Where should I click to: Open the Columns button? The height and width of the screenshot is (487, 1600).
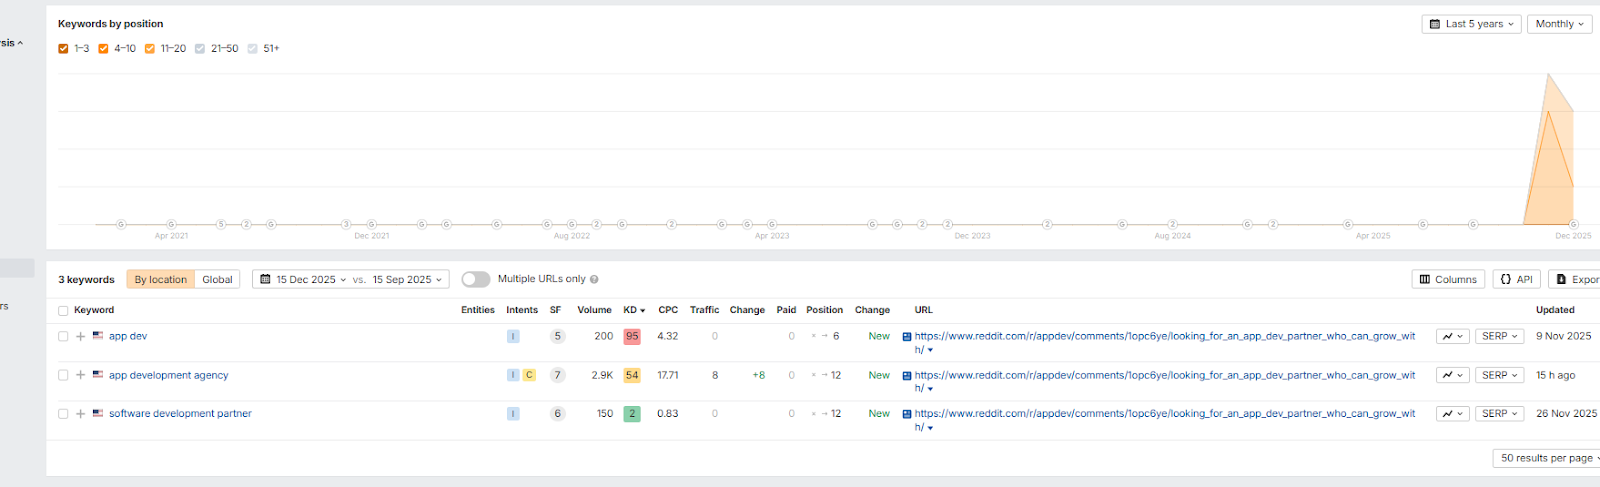pos(1448,280)
